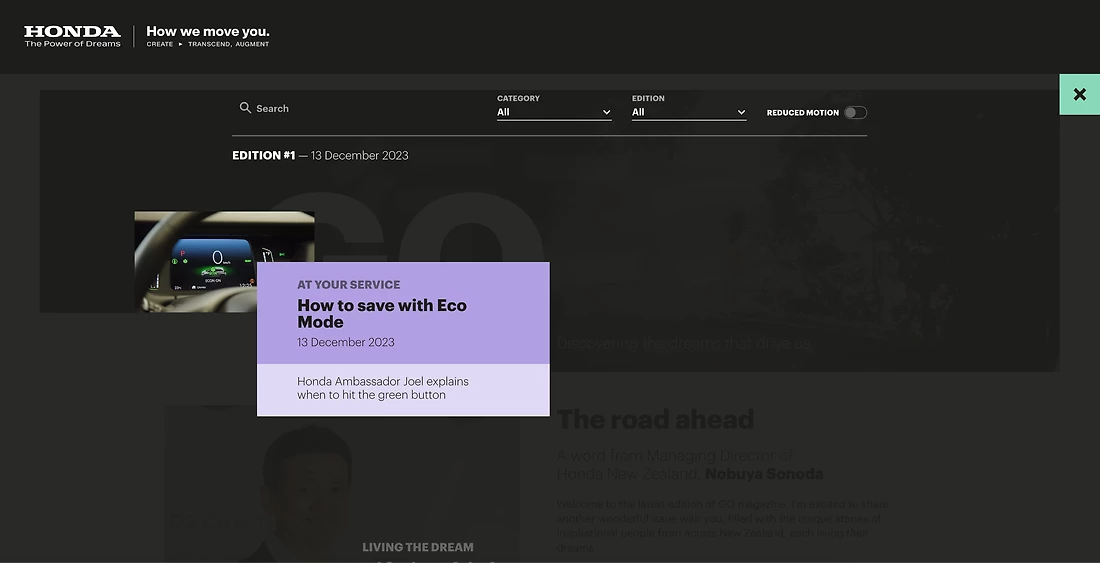1100x563 pixels.
Task: Open the Edition dropdown showing All
Action: pyautogui.click(x=687, y=112)
